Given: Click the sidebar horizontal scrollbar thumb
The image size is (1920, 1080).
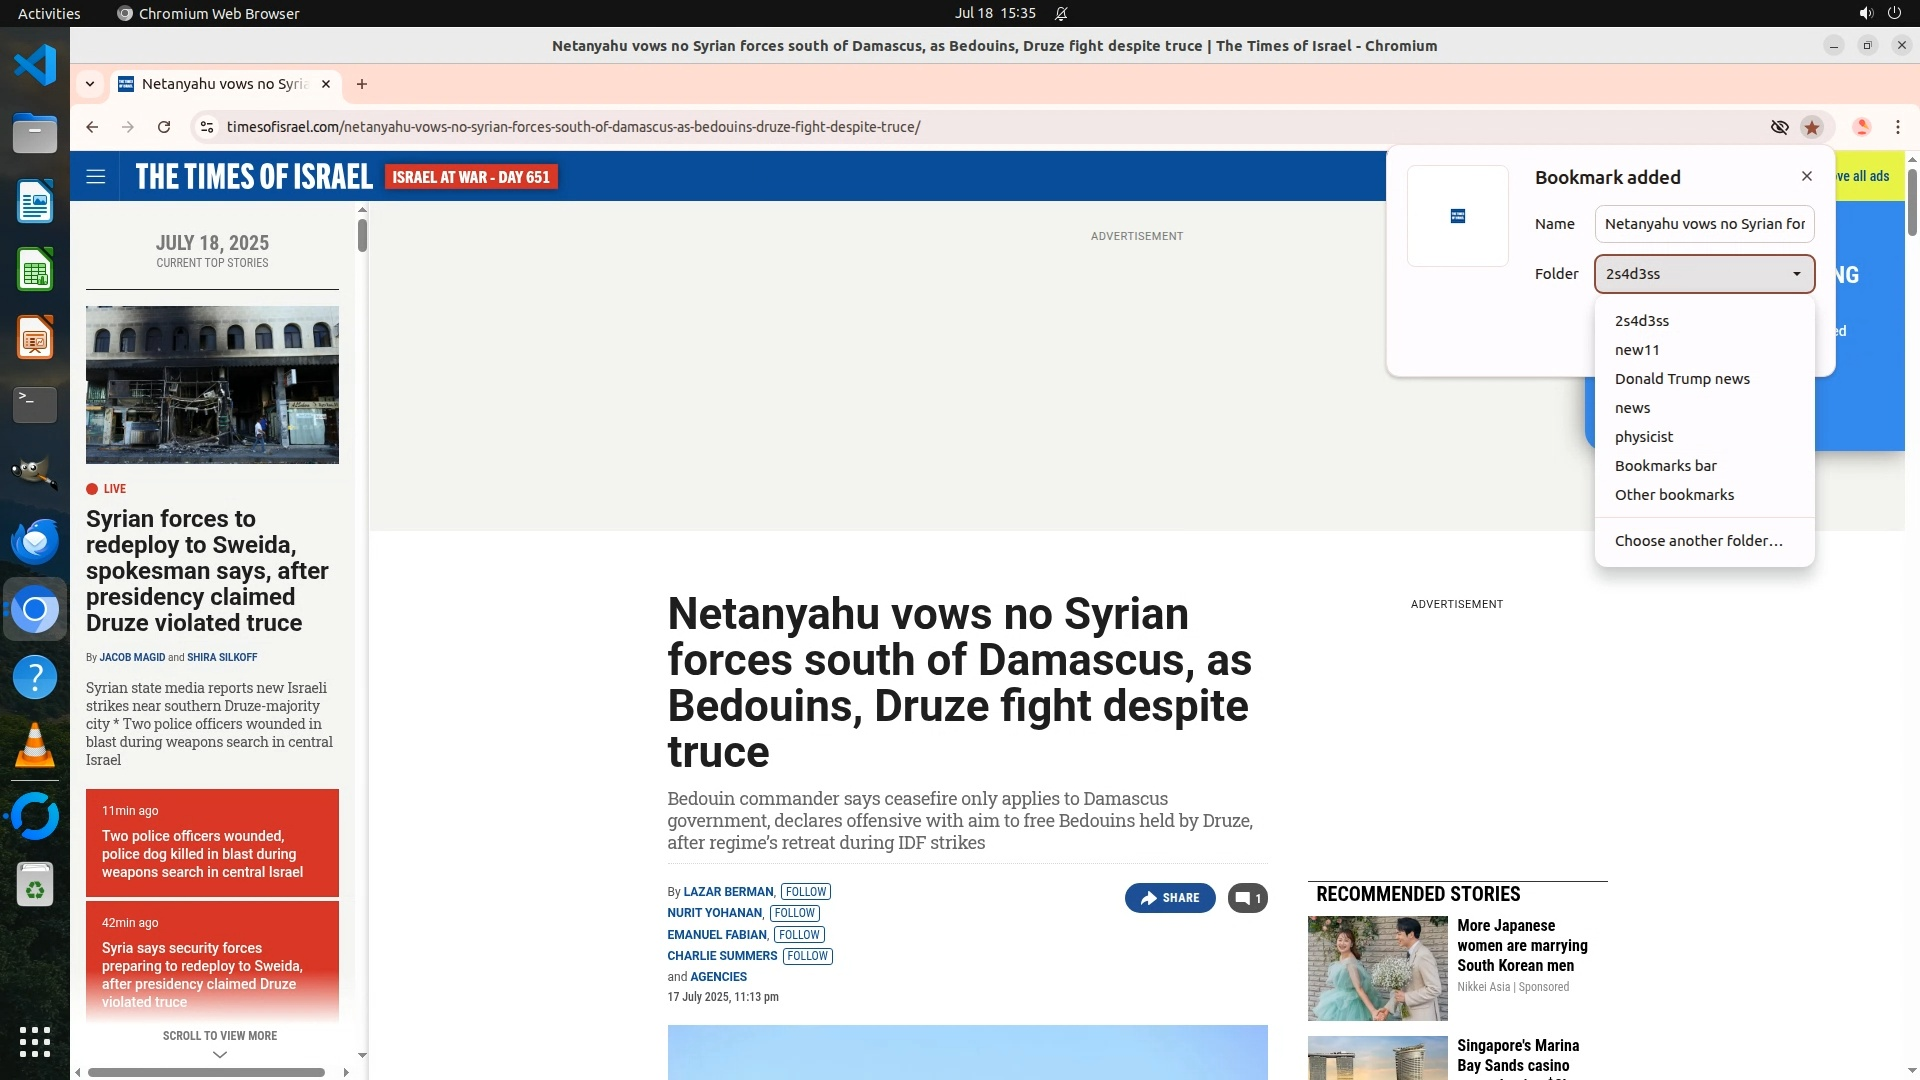Looking at the screenshot, I should (205, 1072).
